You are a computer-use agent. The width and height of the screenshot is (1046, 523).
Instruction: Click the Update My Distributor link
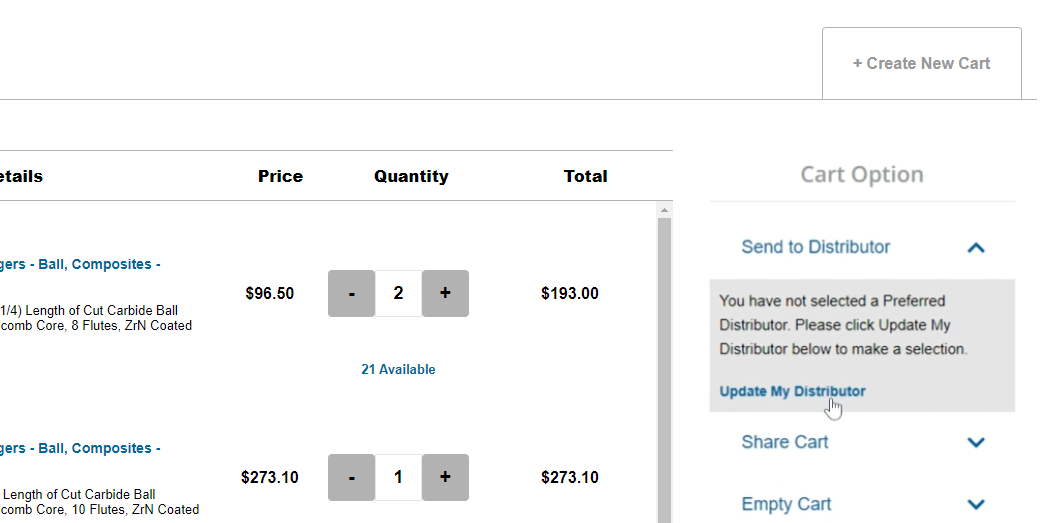tap(792, 391)
